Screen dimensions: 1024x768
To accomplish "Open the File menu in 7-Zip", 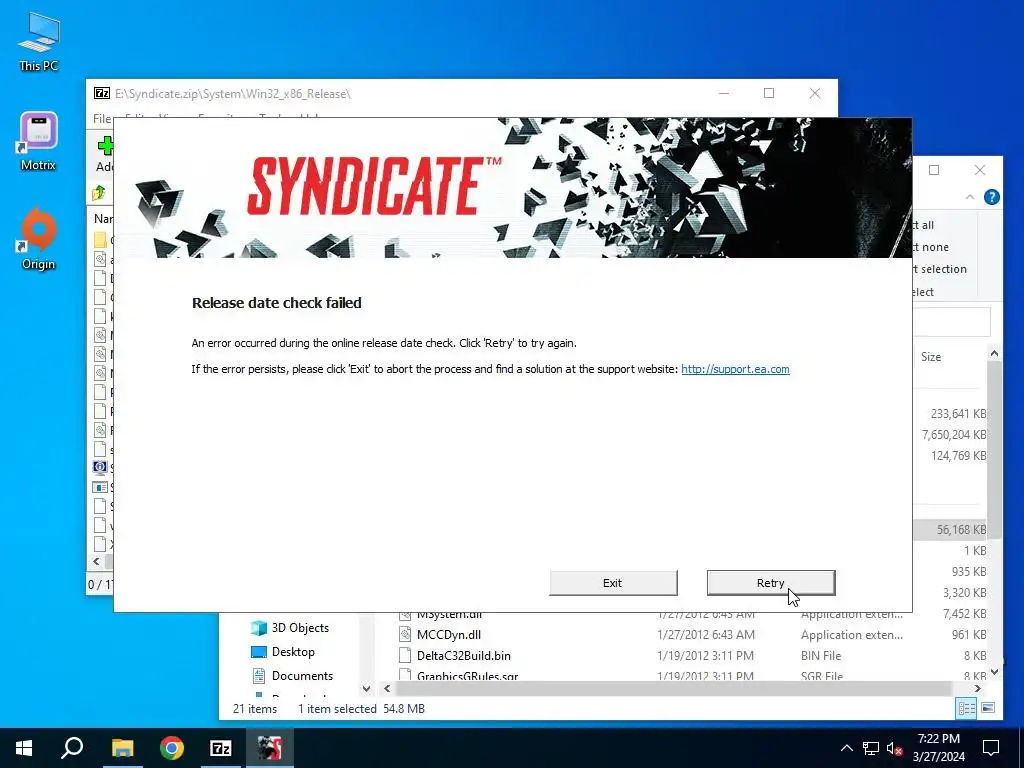I will [102, 118].
